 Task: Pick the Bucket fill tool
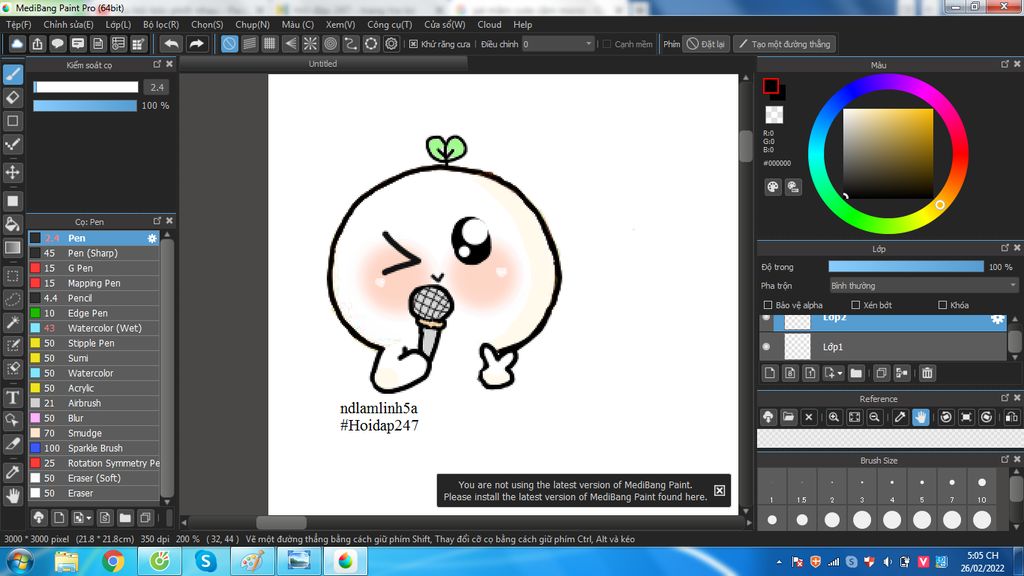(x=13, y=224)
